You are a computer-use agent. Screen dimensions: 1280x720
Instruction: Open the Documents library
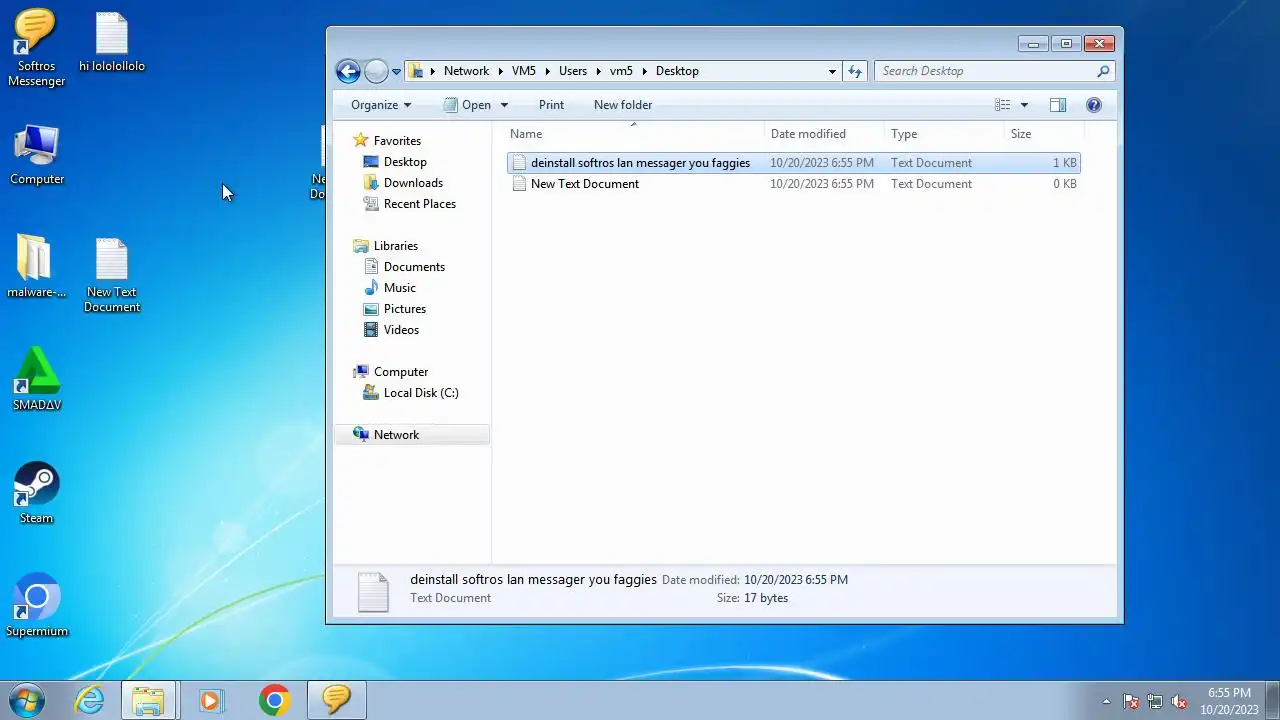coord(414,267)
